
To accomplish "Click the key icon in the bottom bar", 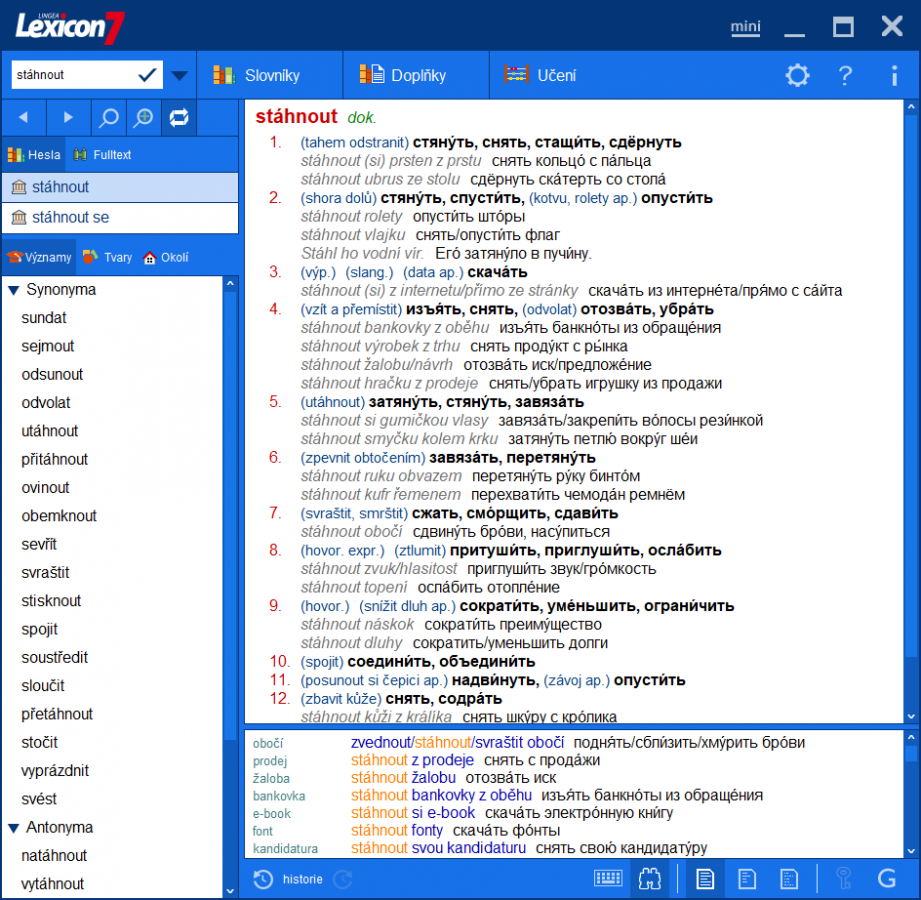I will point(843,879).
